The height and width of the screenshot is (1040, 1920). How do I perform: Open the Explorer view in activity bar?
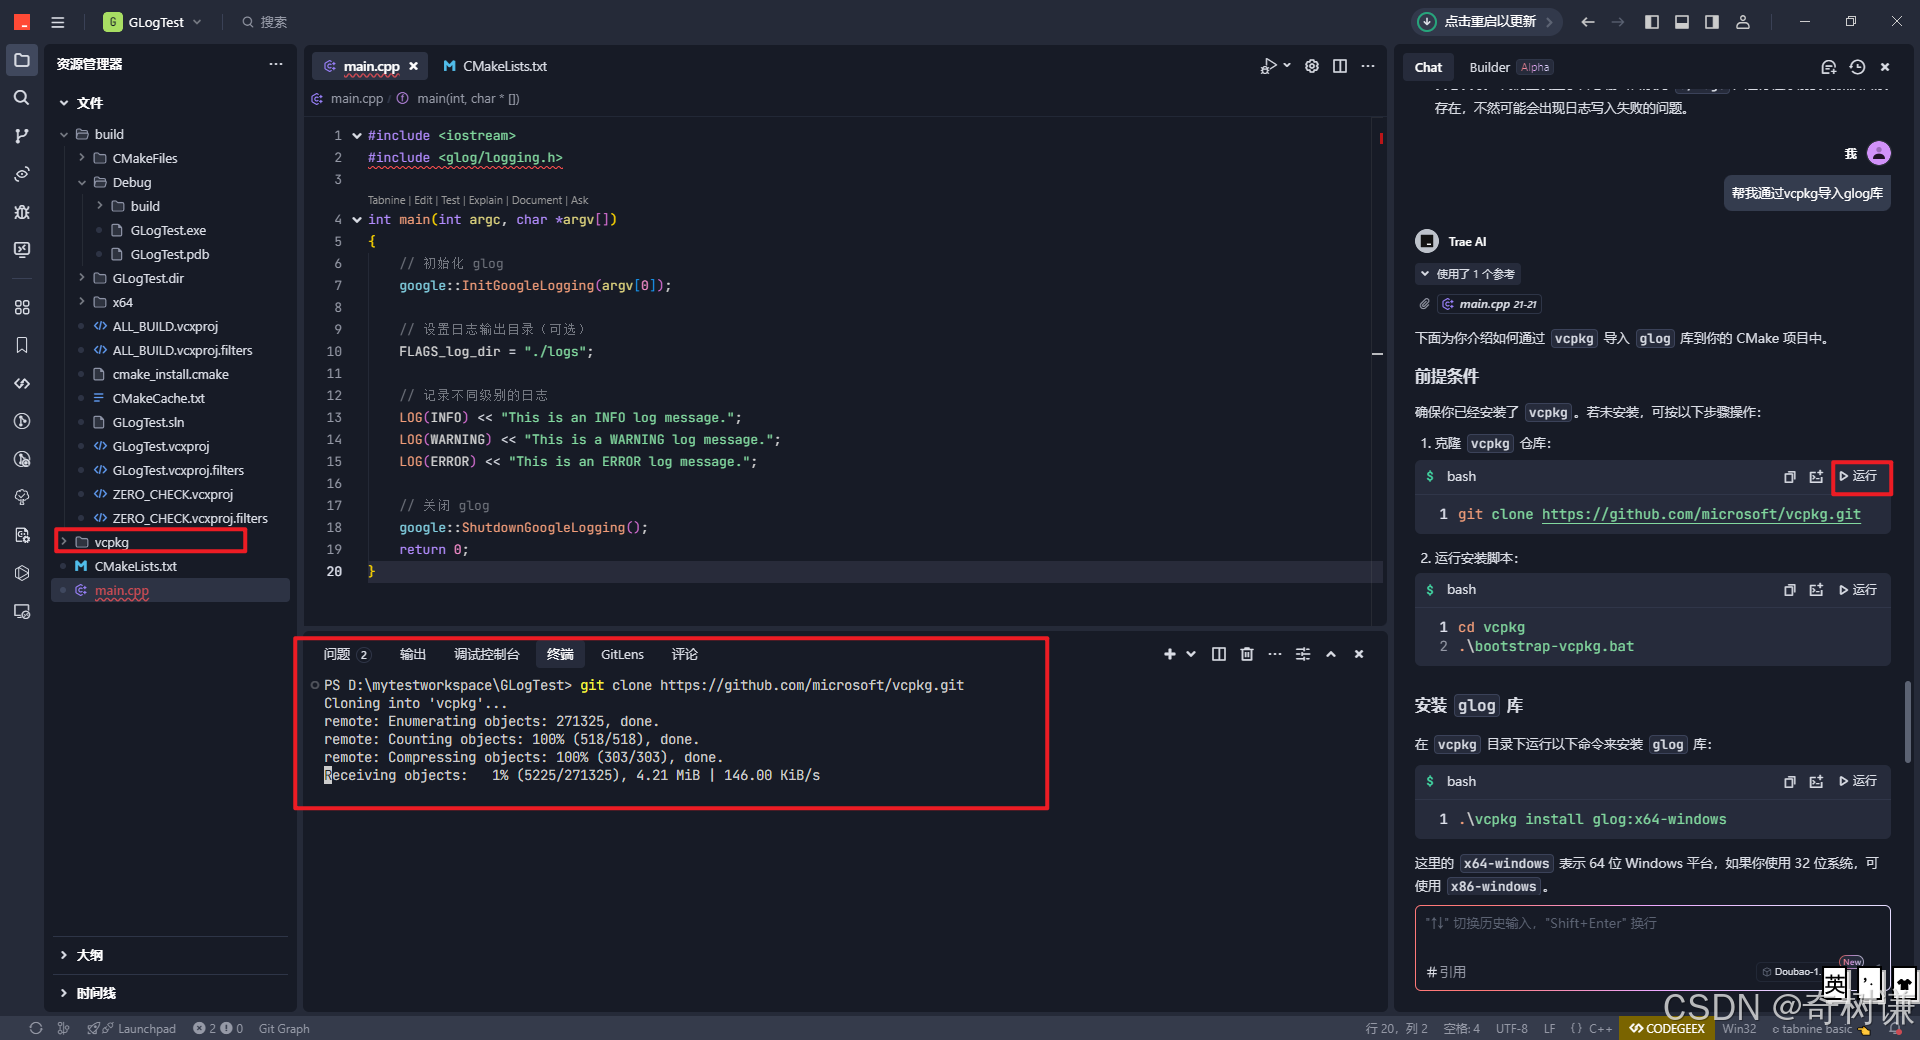click(22, 60)
